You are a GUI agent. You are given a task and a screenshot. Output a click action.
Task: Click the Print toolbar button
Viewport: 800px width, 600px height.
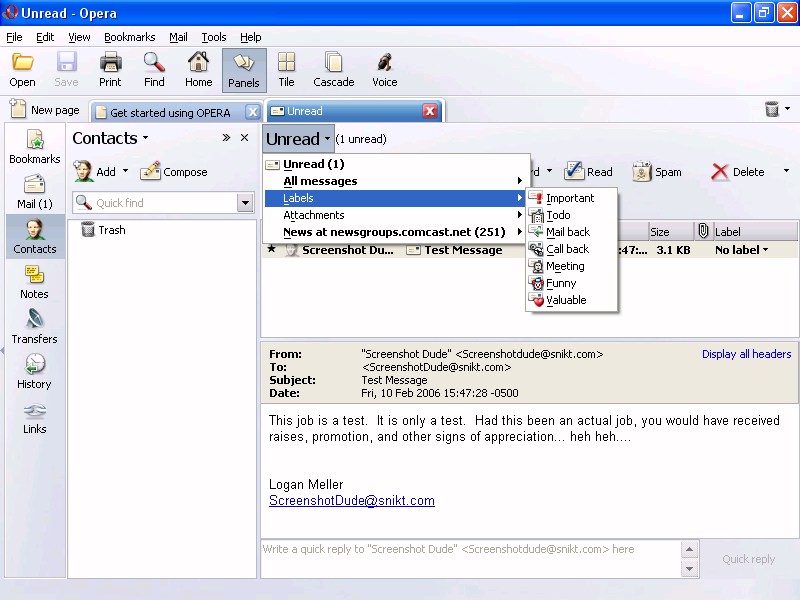[110, 70]
